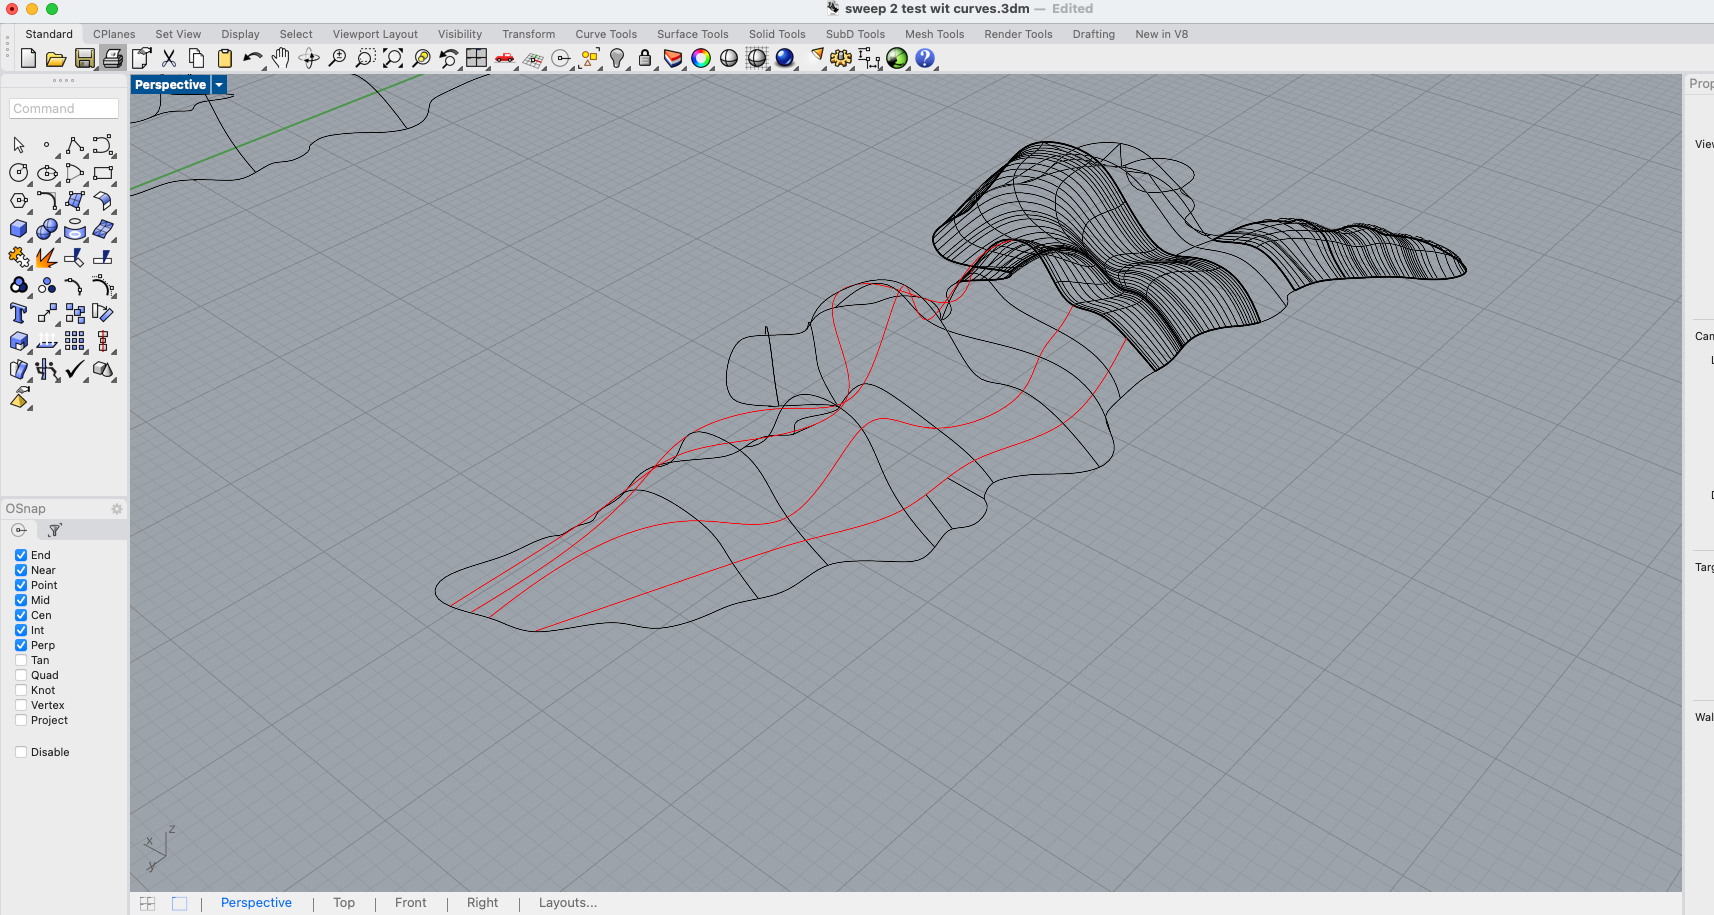The image size is (1714, 915).
Task: Click the color wheel icon
Action: [x=701, y=58]
